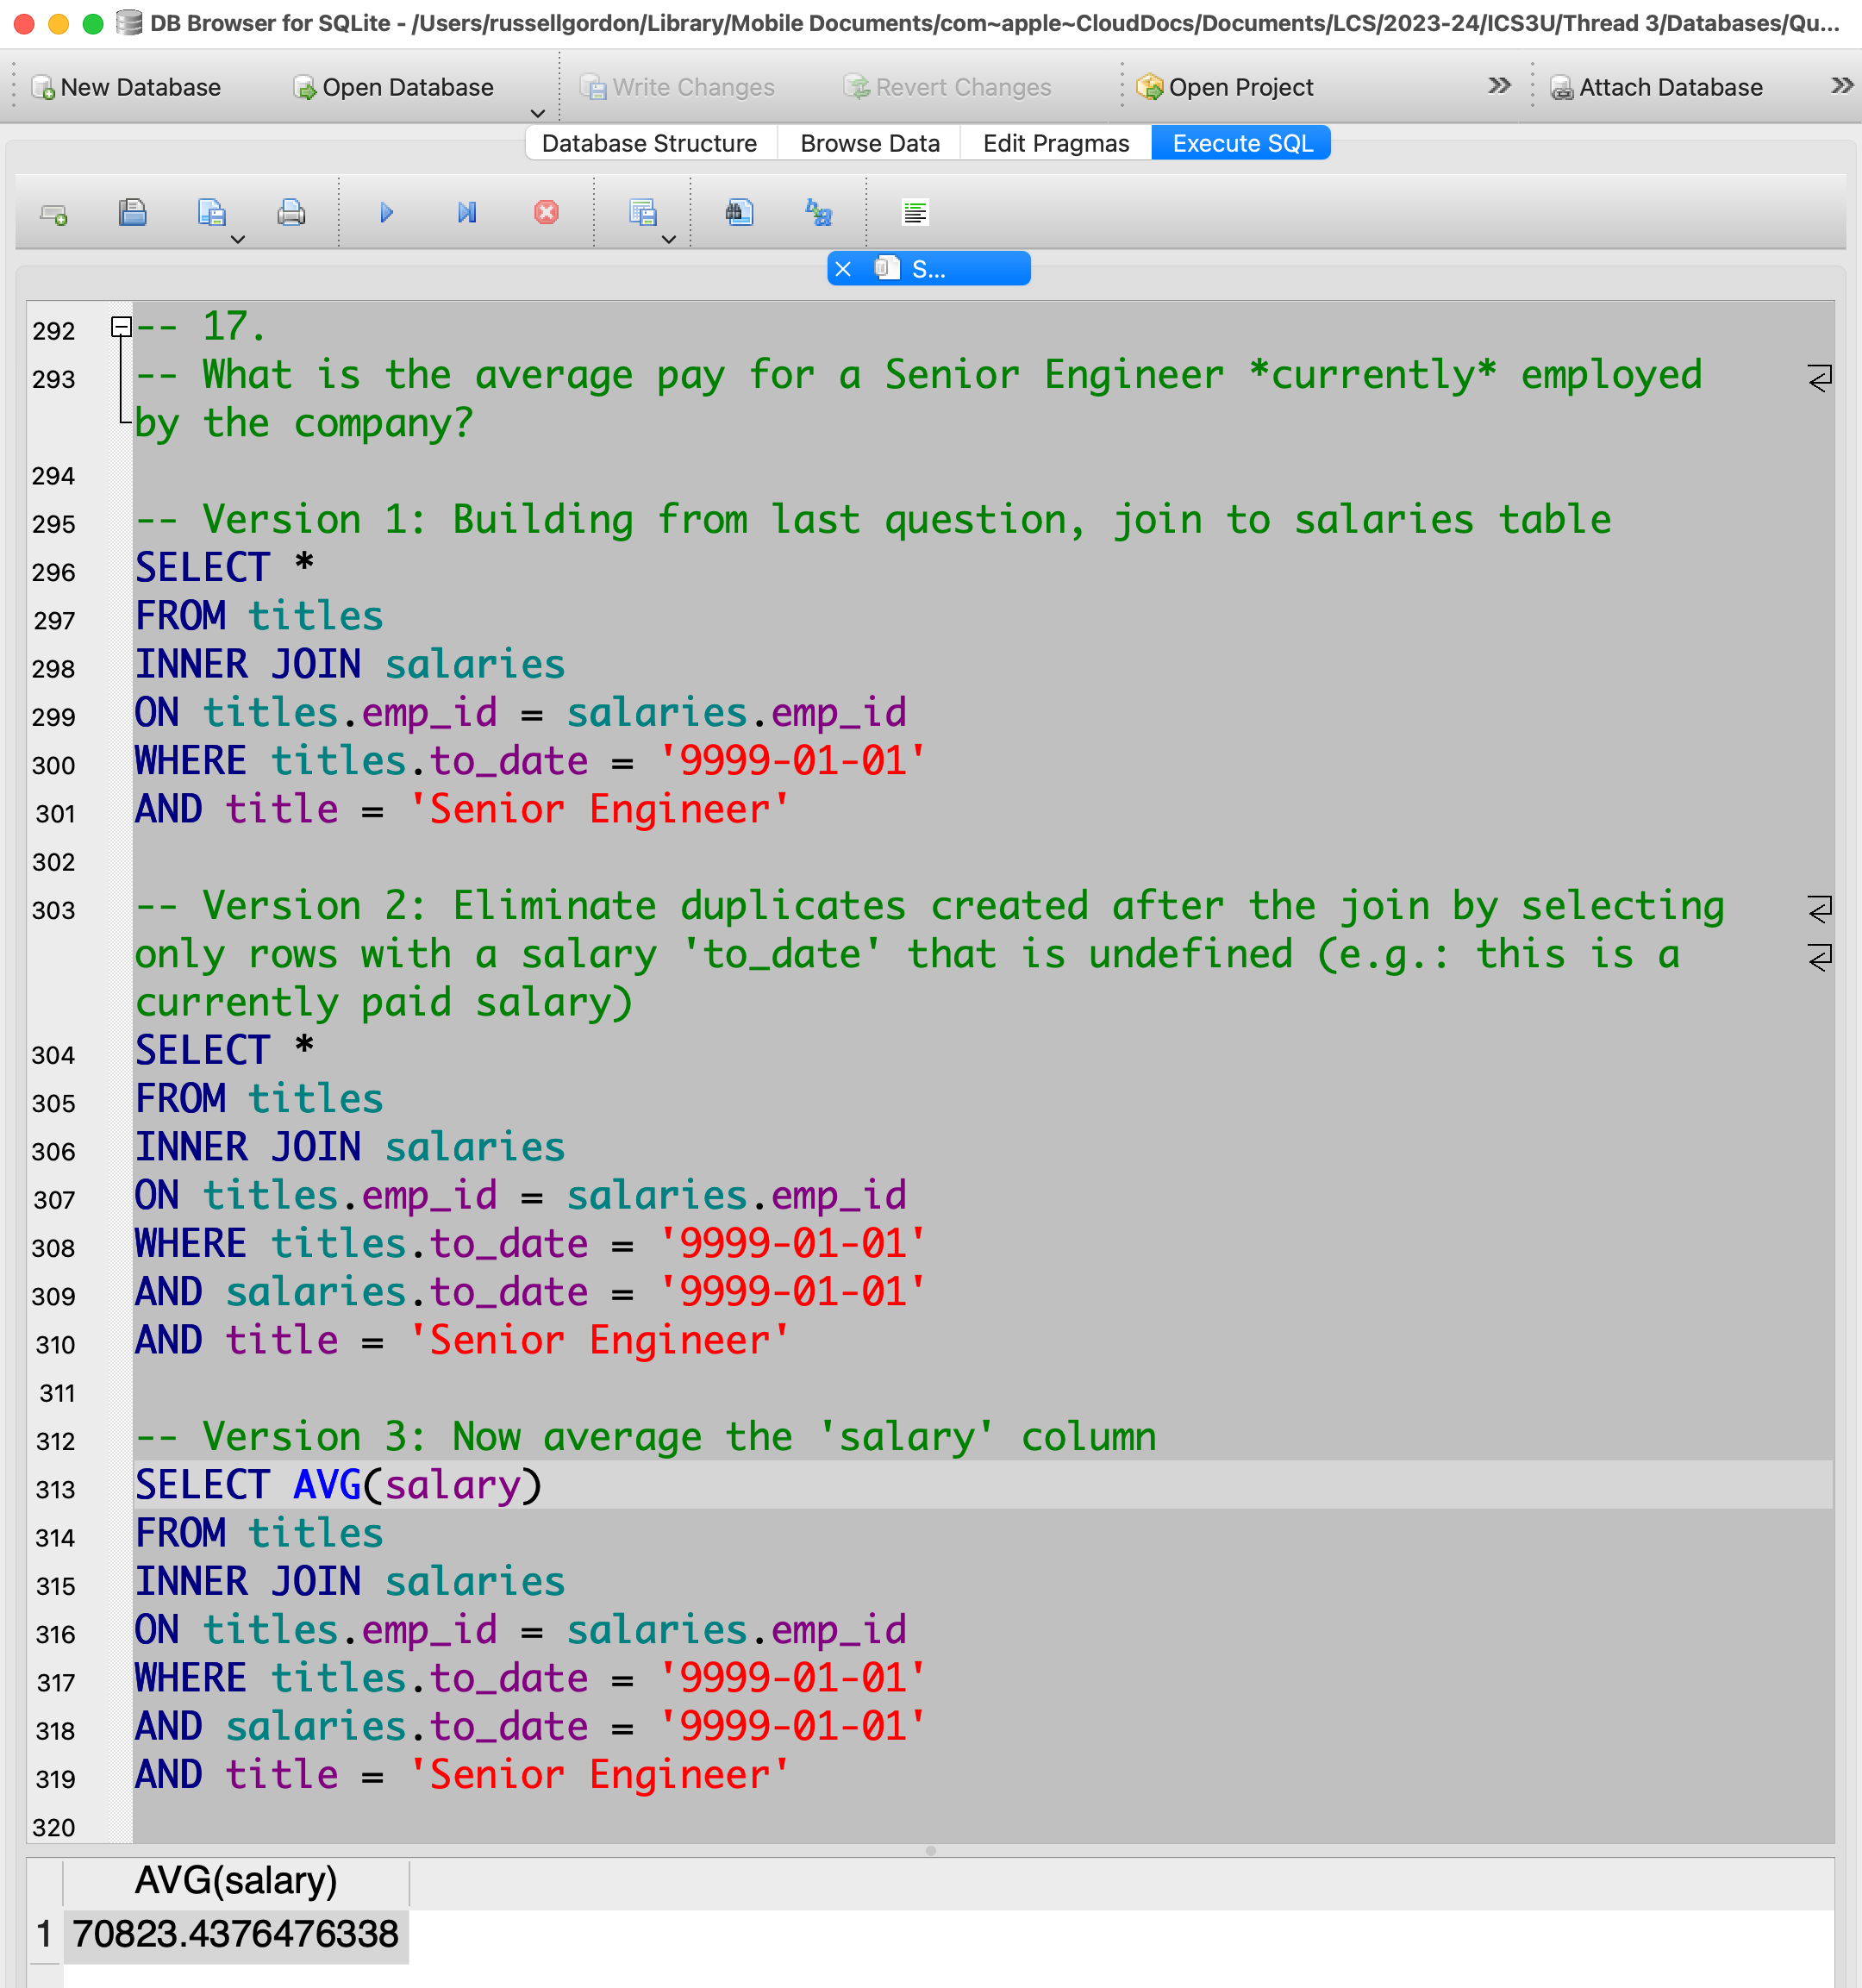
Task: Open find text binoculars icon
Action: pyautogui.click(x=739, y=213)
